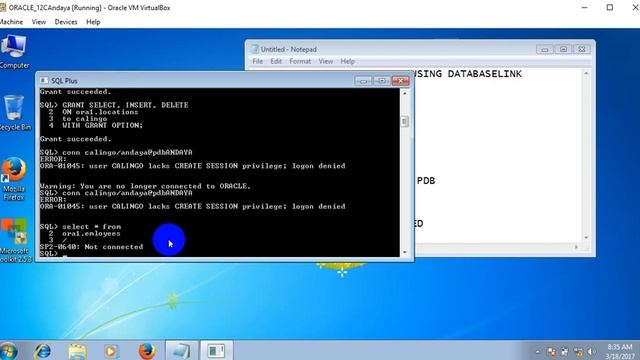Image resolution: width=640 pixels, height=360 pixels.
Task: Click the 'PDB' text in Notepad
Action: coord(426,181)
